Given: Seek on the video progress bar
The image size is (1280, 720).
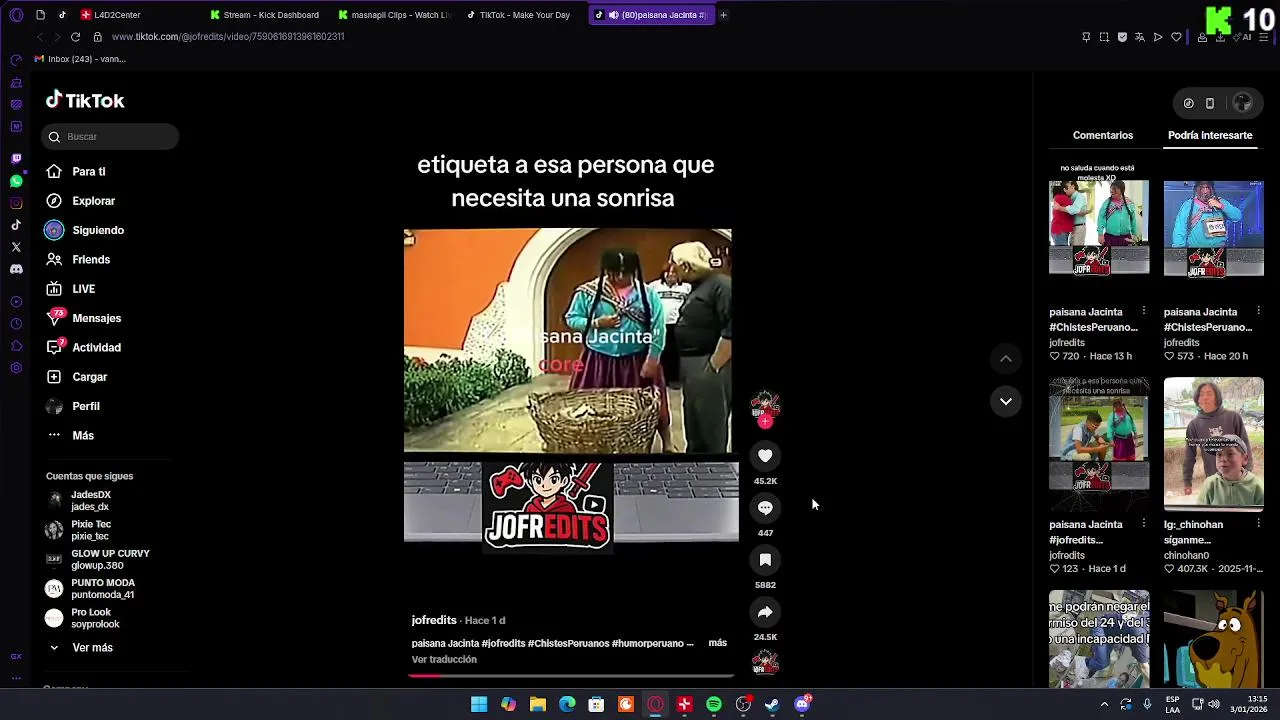Looking at the screenshot, I should [x=571, y=675].
